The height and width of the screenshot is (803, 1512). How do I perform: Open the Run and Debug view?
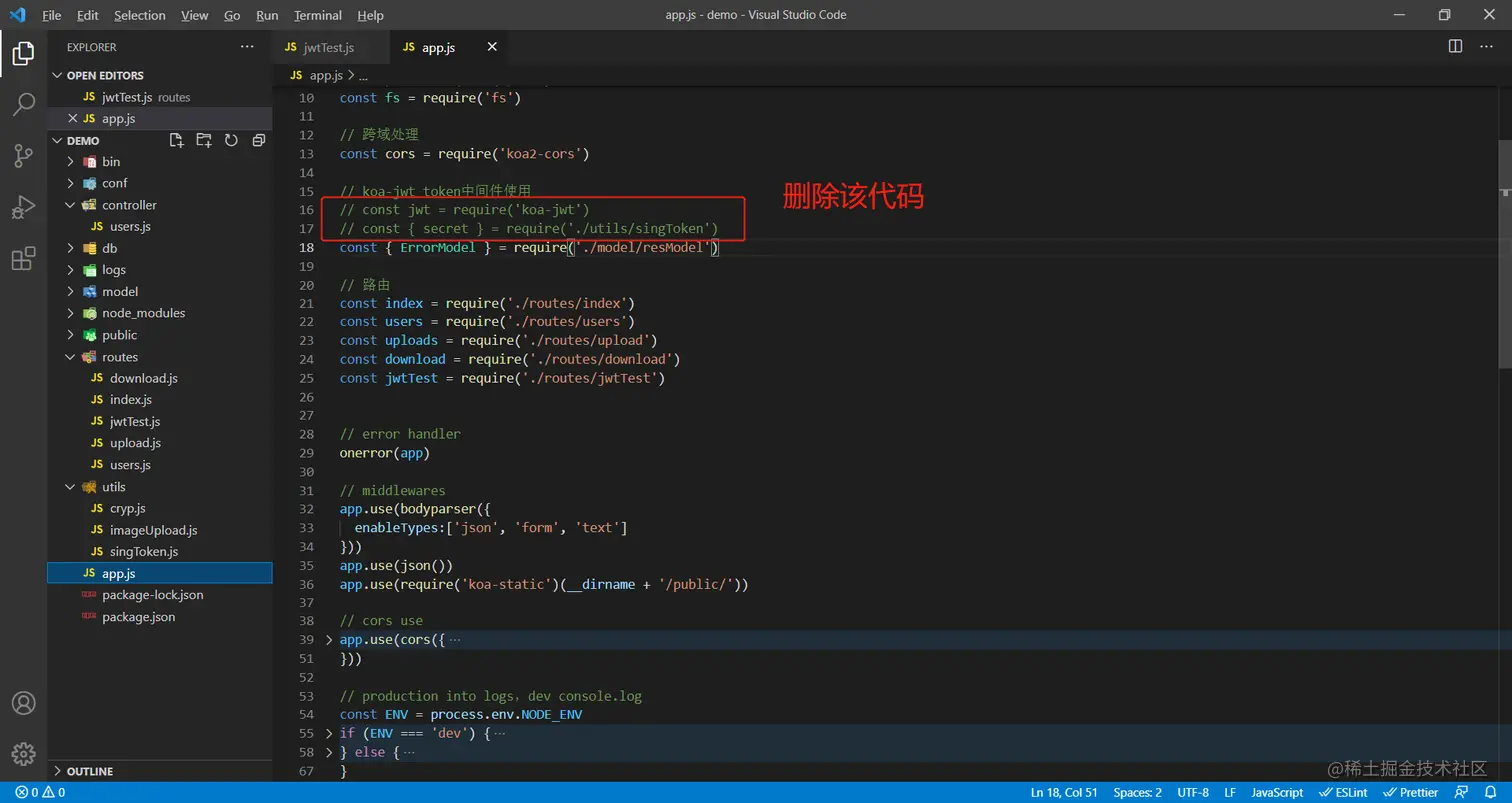[x=24, y=207]
